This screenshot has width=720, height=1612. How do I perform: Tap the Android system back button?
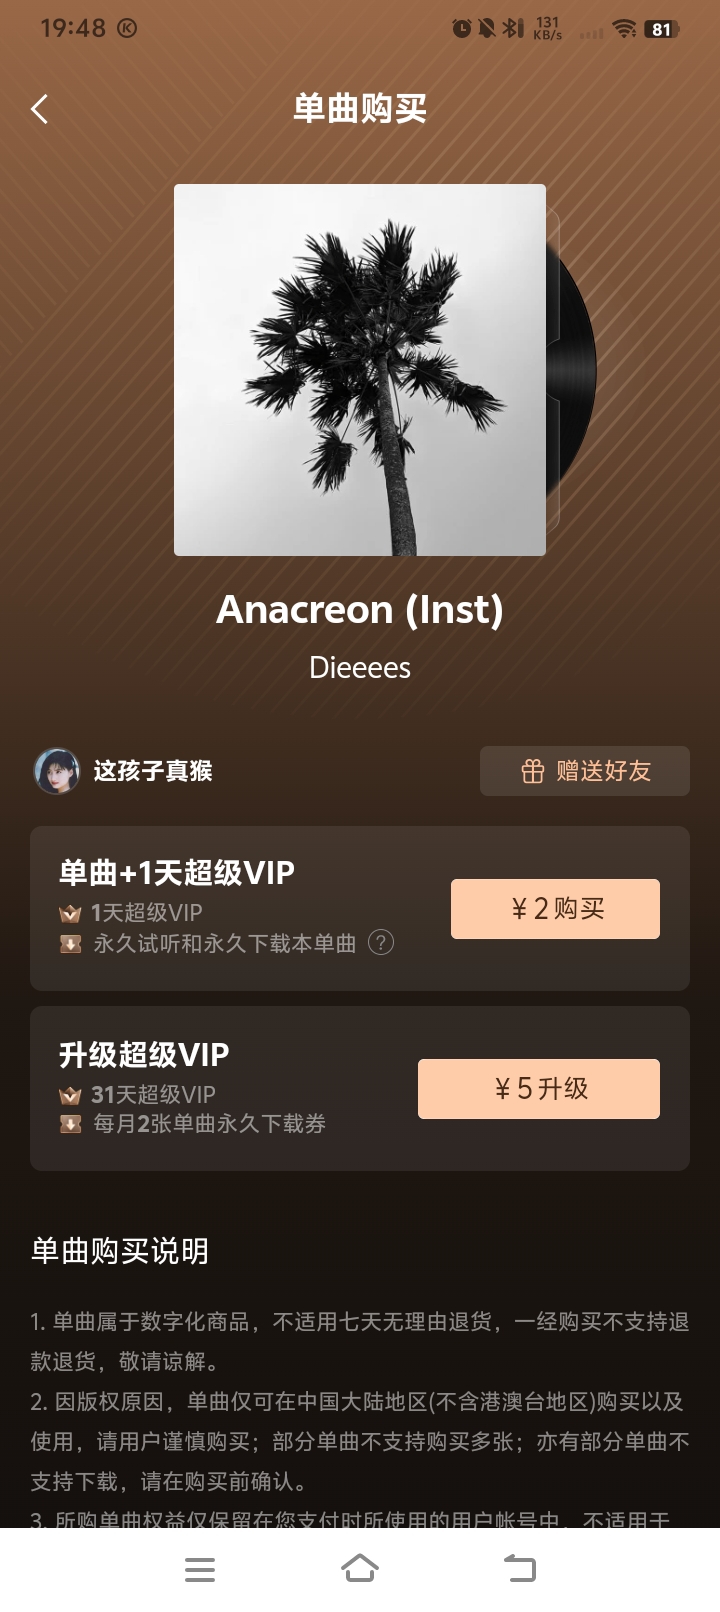519,1569
